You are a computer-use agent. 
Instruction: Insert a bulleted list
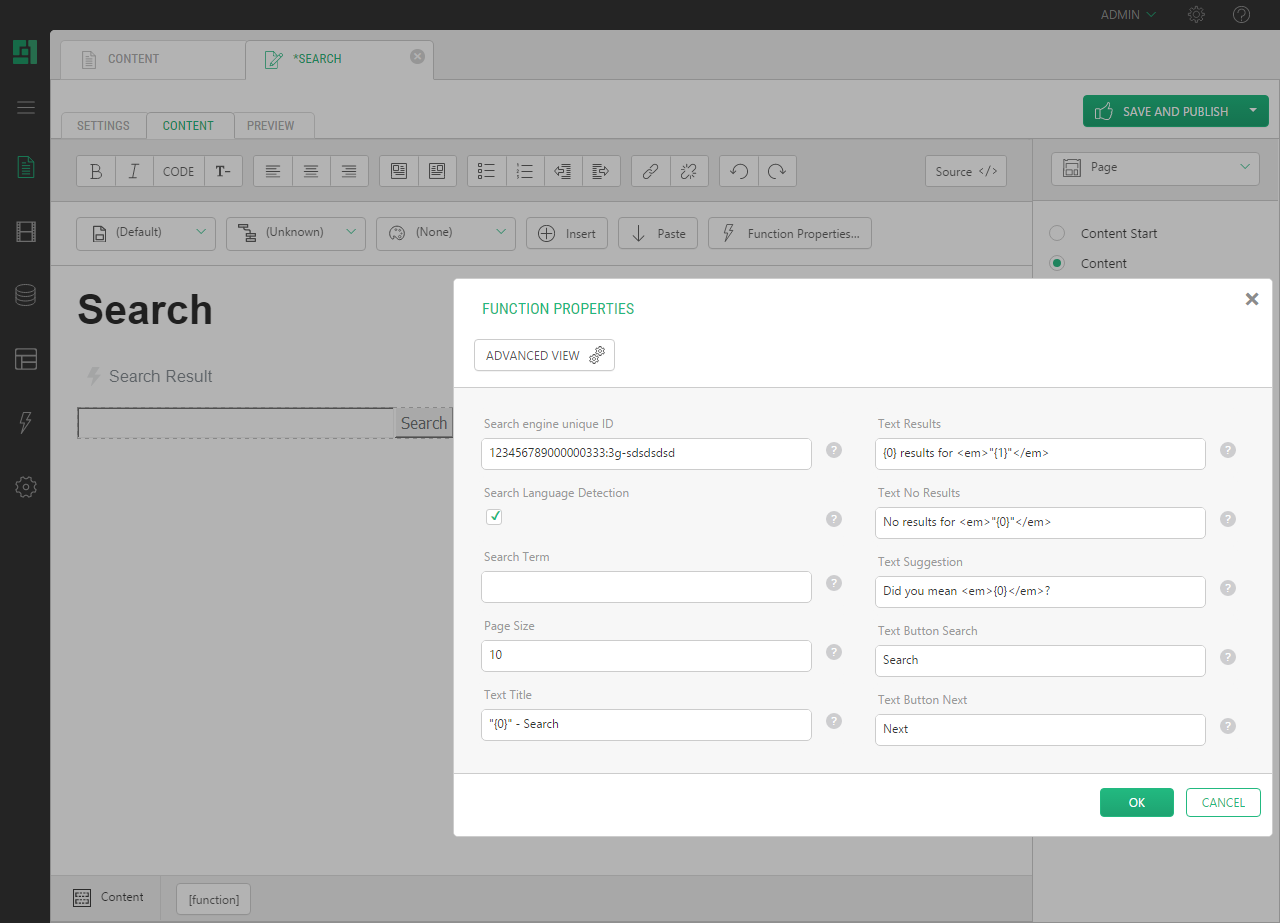point(487,171)
